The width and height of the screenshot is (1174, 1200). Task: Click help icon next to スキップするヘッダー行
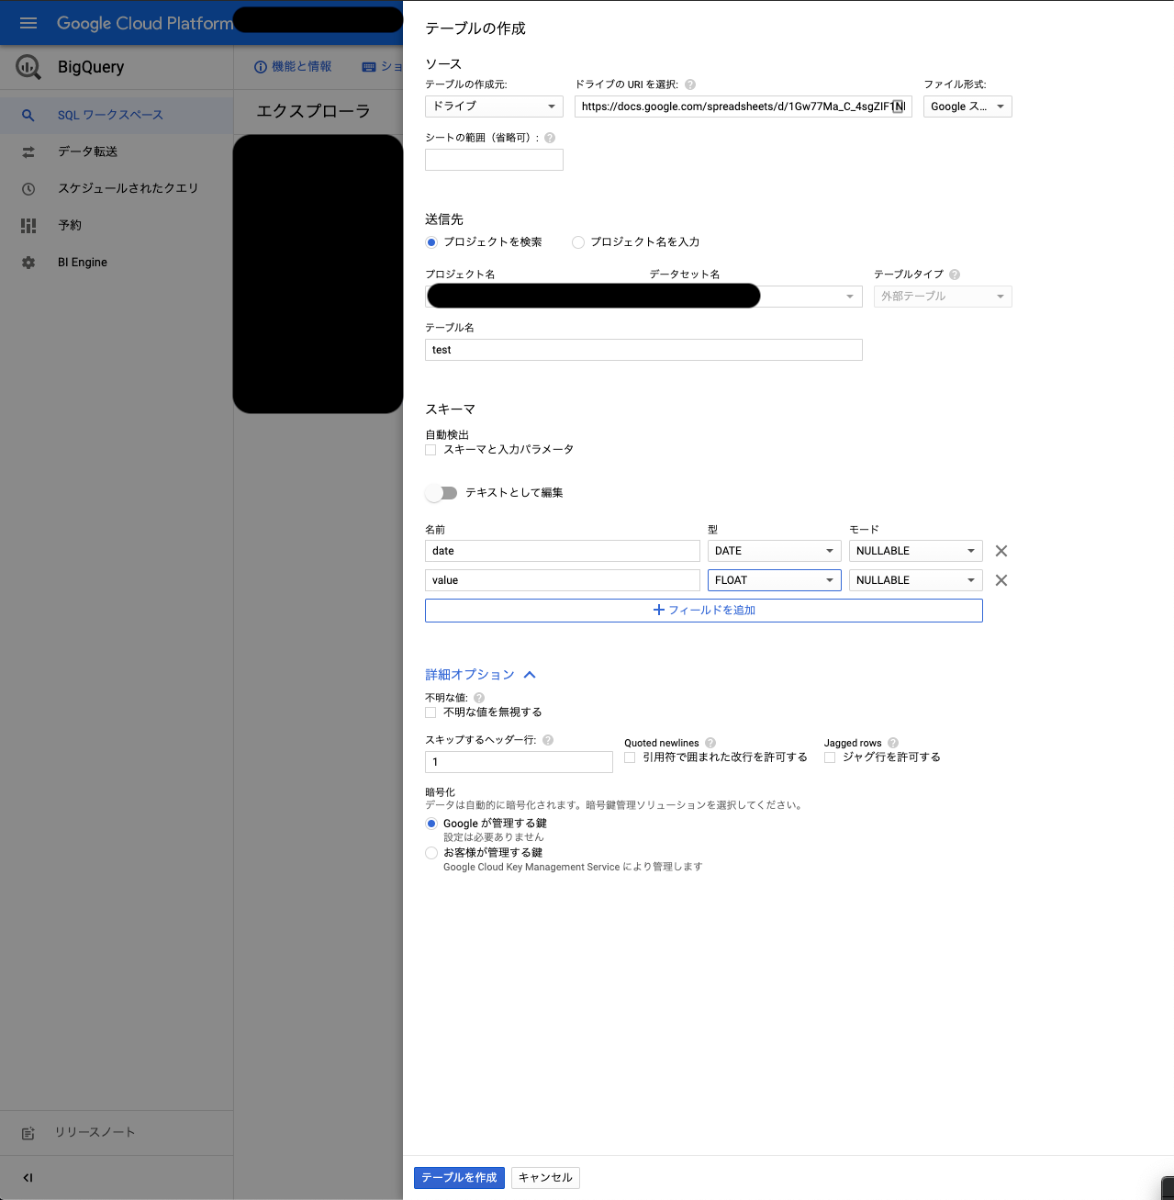pyautogui.click(x=548, y=740)
